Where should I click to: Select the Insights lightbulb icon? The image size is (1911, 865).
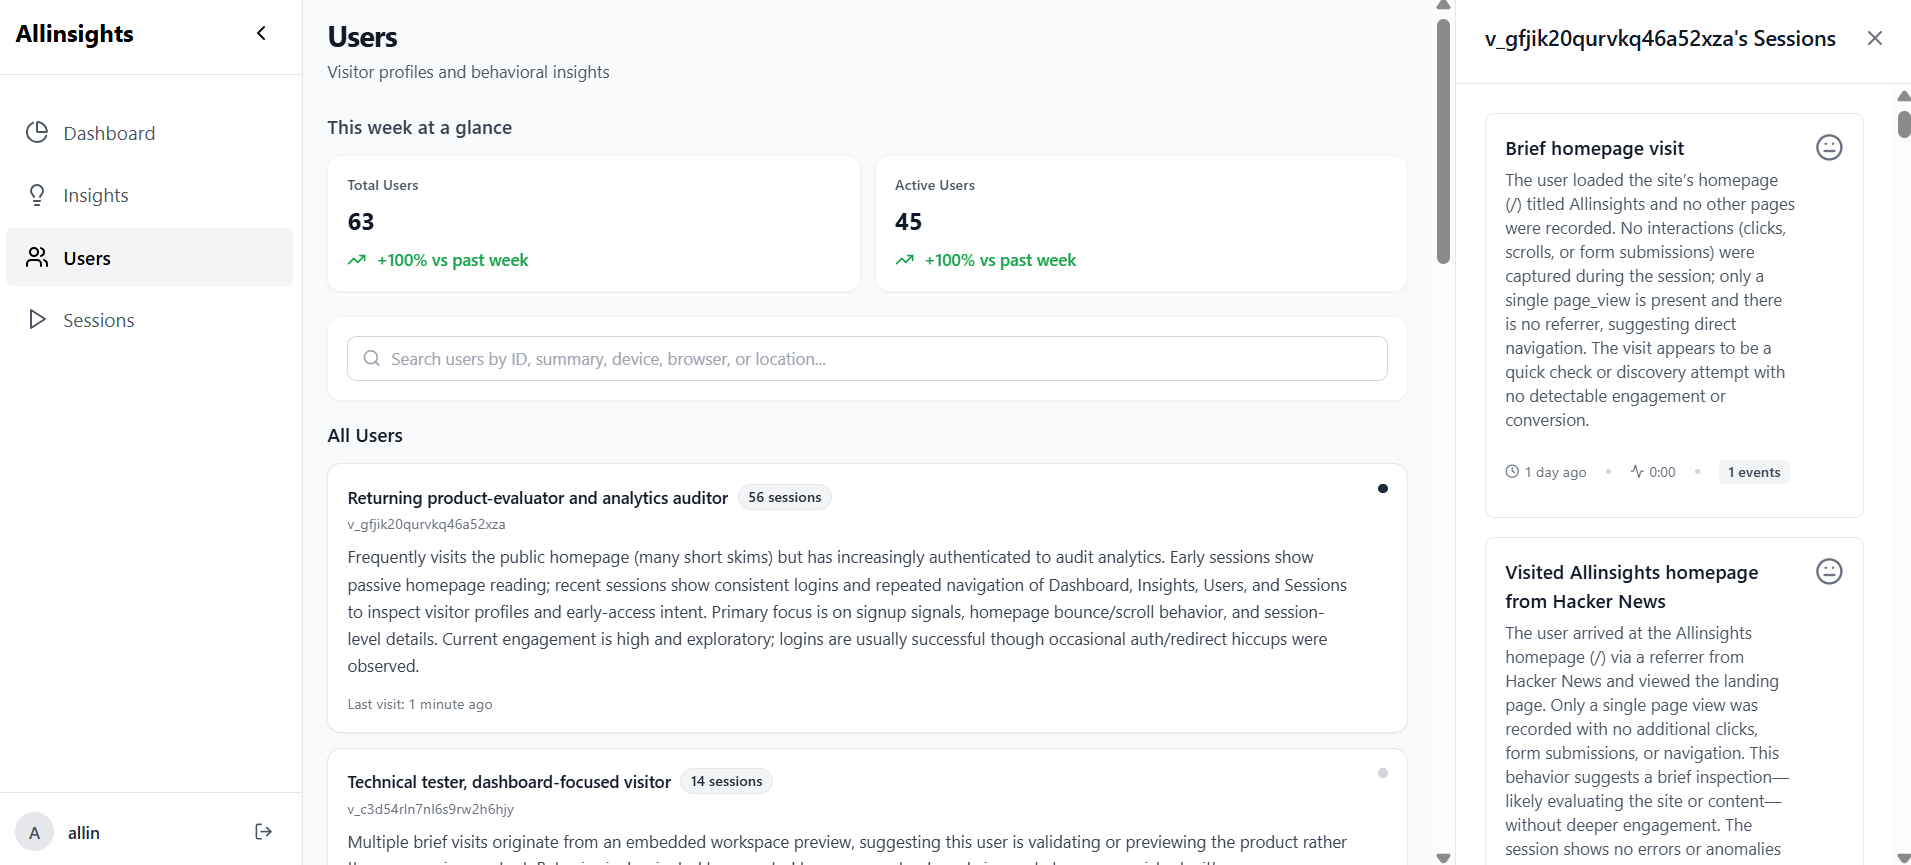37,195
